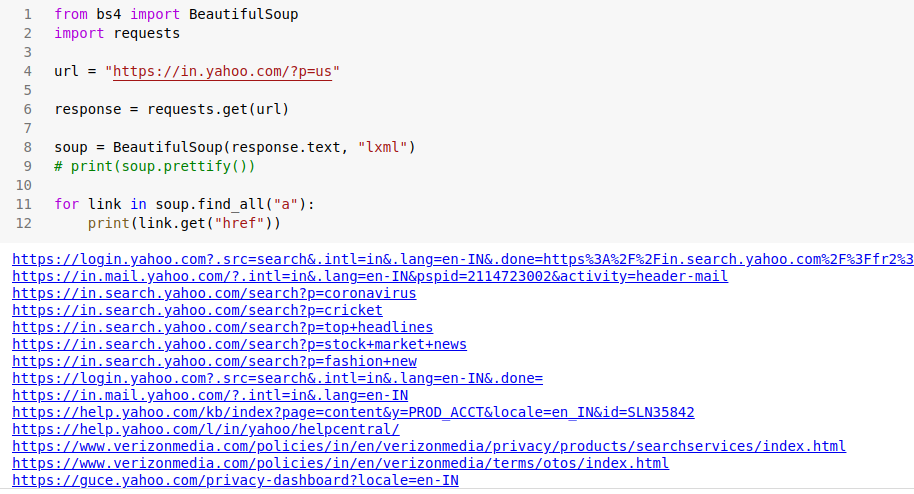Open the login.yahoo.com link ending in done=
Image resolution: width=914 pixels, height=494 pixels.
pos(277,378)
